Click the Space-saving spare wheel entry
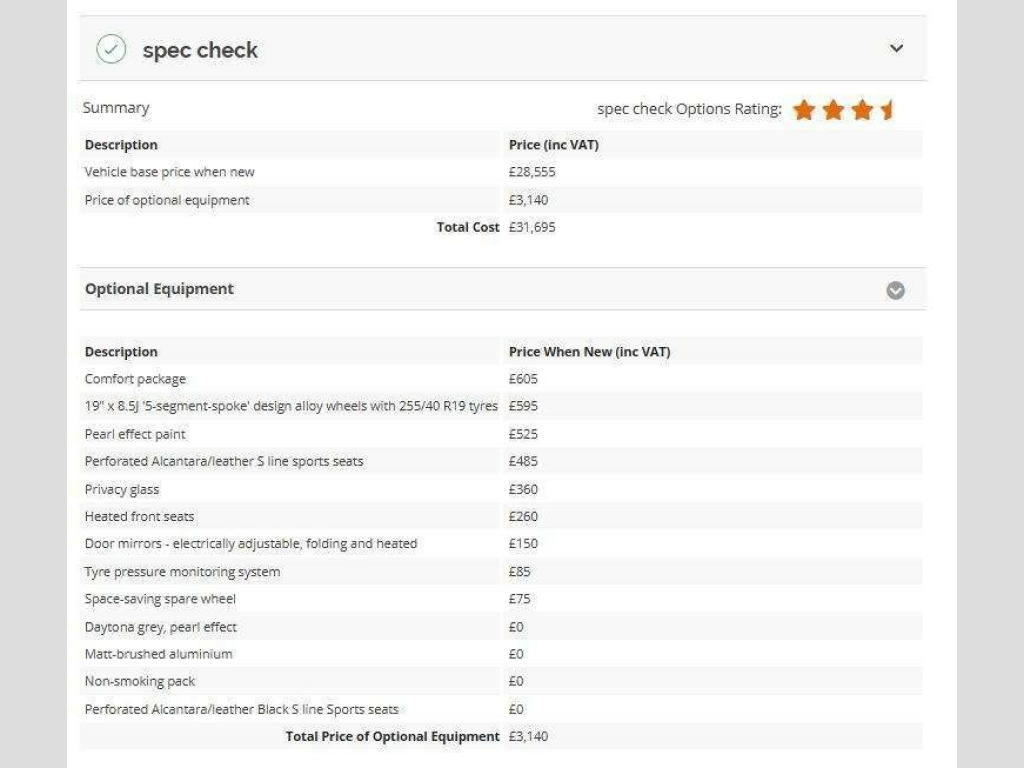The width and height of the screenshot is (1024, 768). 160,599
